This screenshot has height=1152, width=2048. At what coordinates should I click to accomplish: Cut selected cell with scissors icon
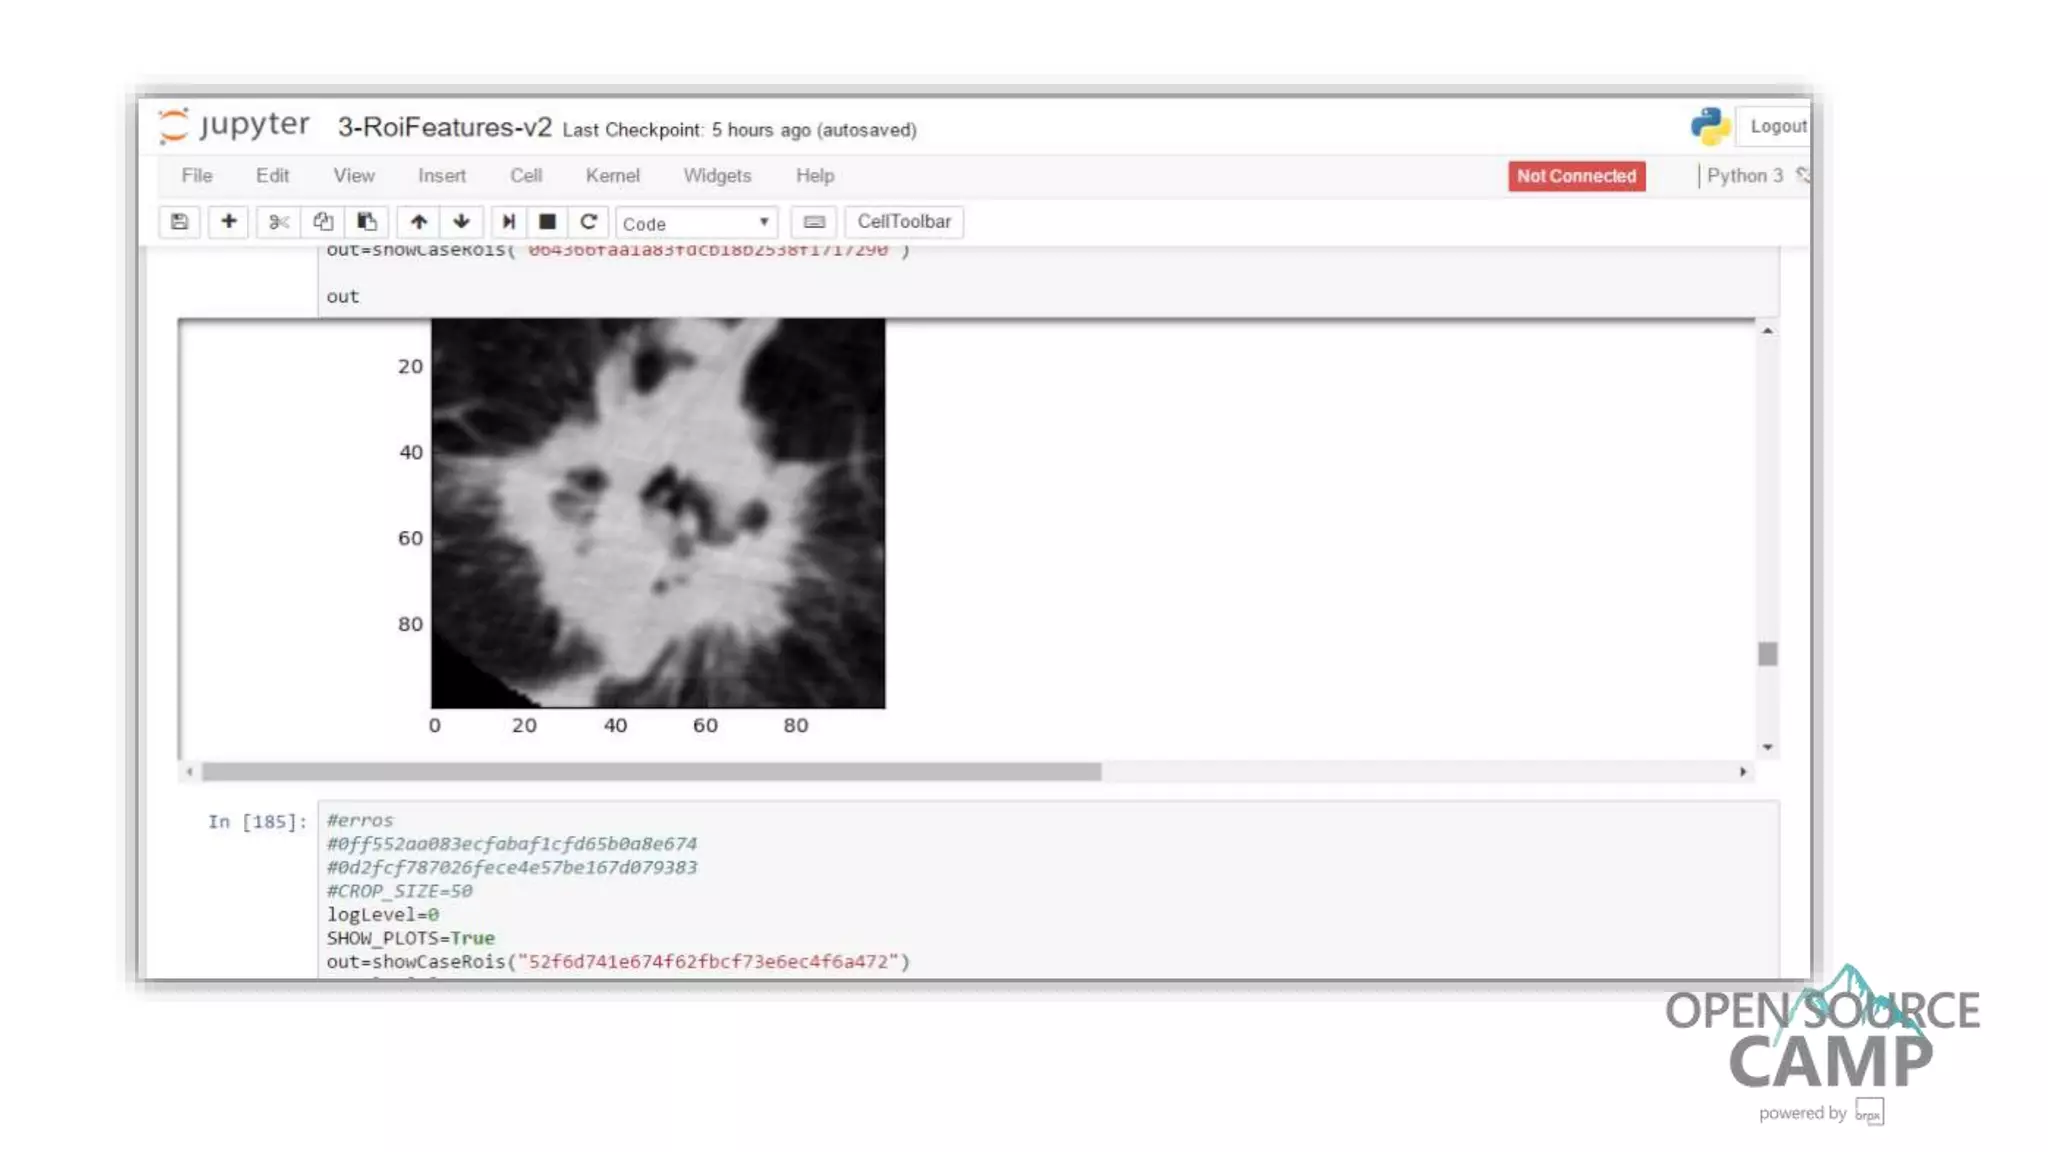click(278, 222)
